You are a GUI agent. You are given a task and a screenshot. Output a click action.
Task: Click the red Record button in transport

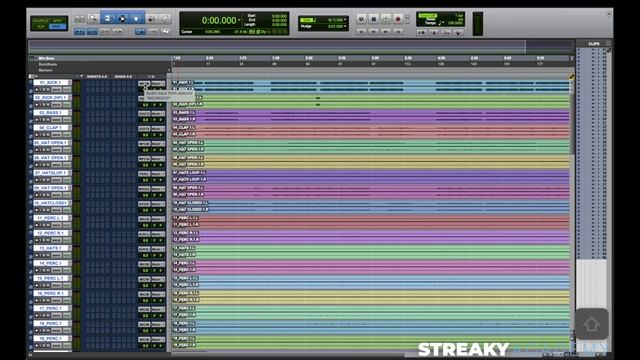398,19
